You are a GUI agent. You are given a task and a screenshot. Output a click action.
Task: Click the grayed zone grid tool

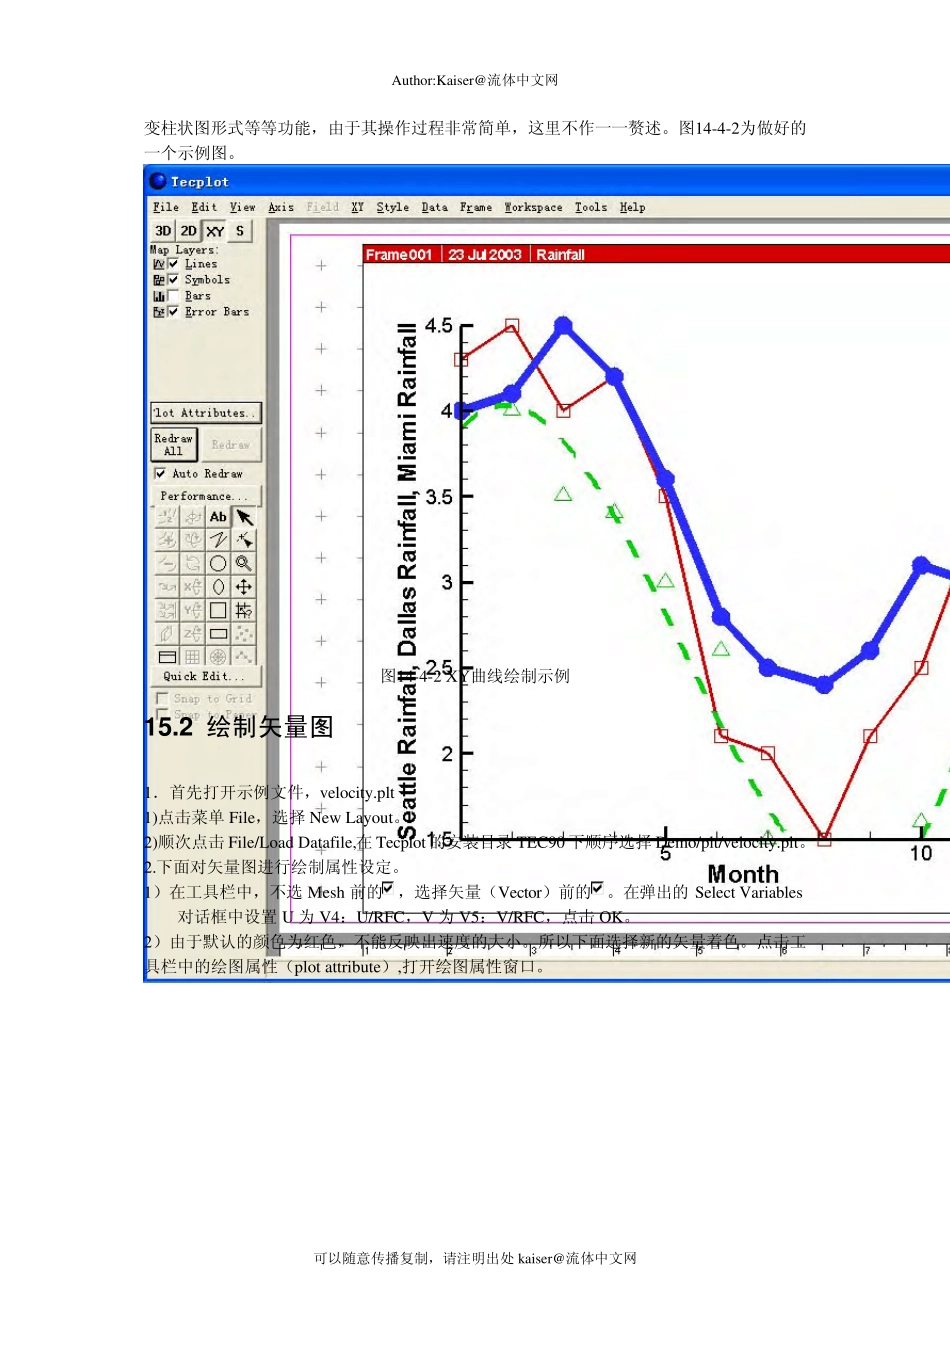193,657
